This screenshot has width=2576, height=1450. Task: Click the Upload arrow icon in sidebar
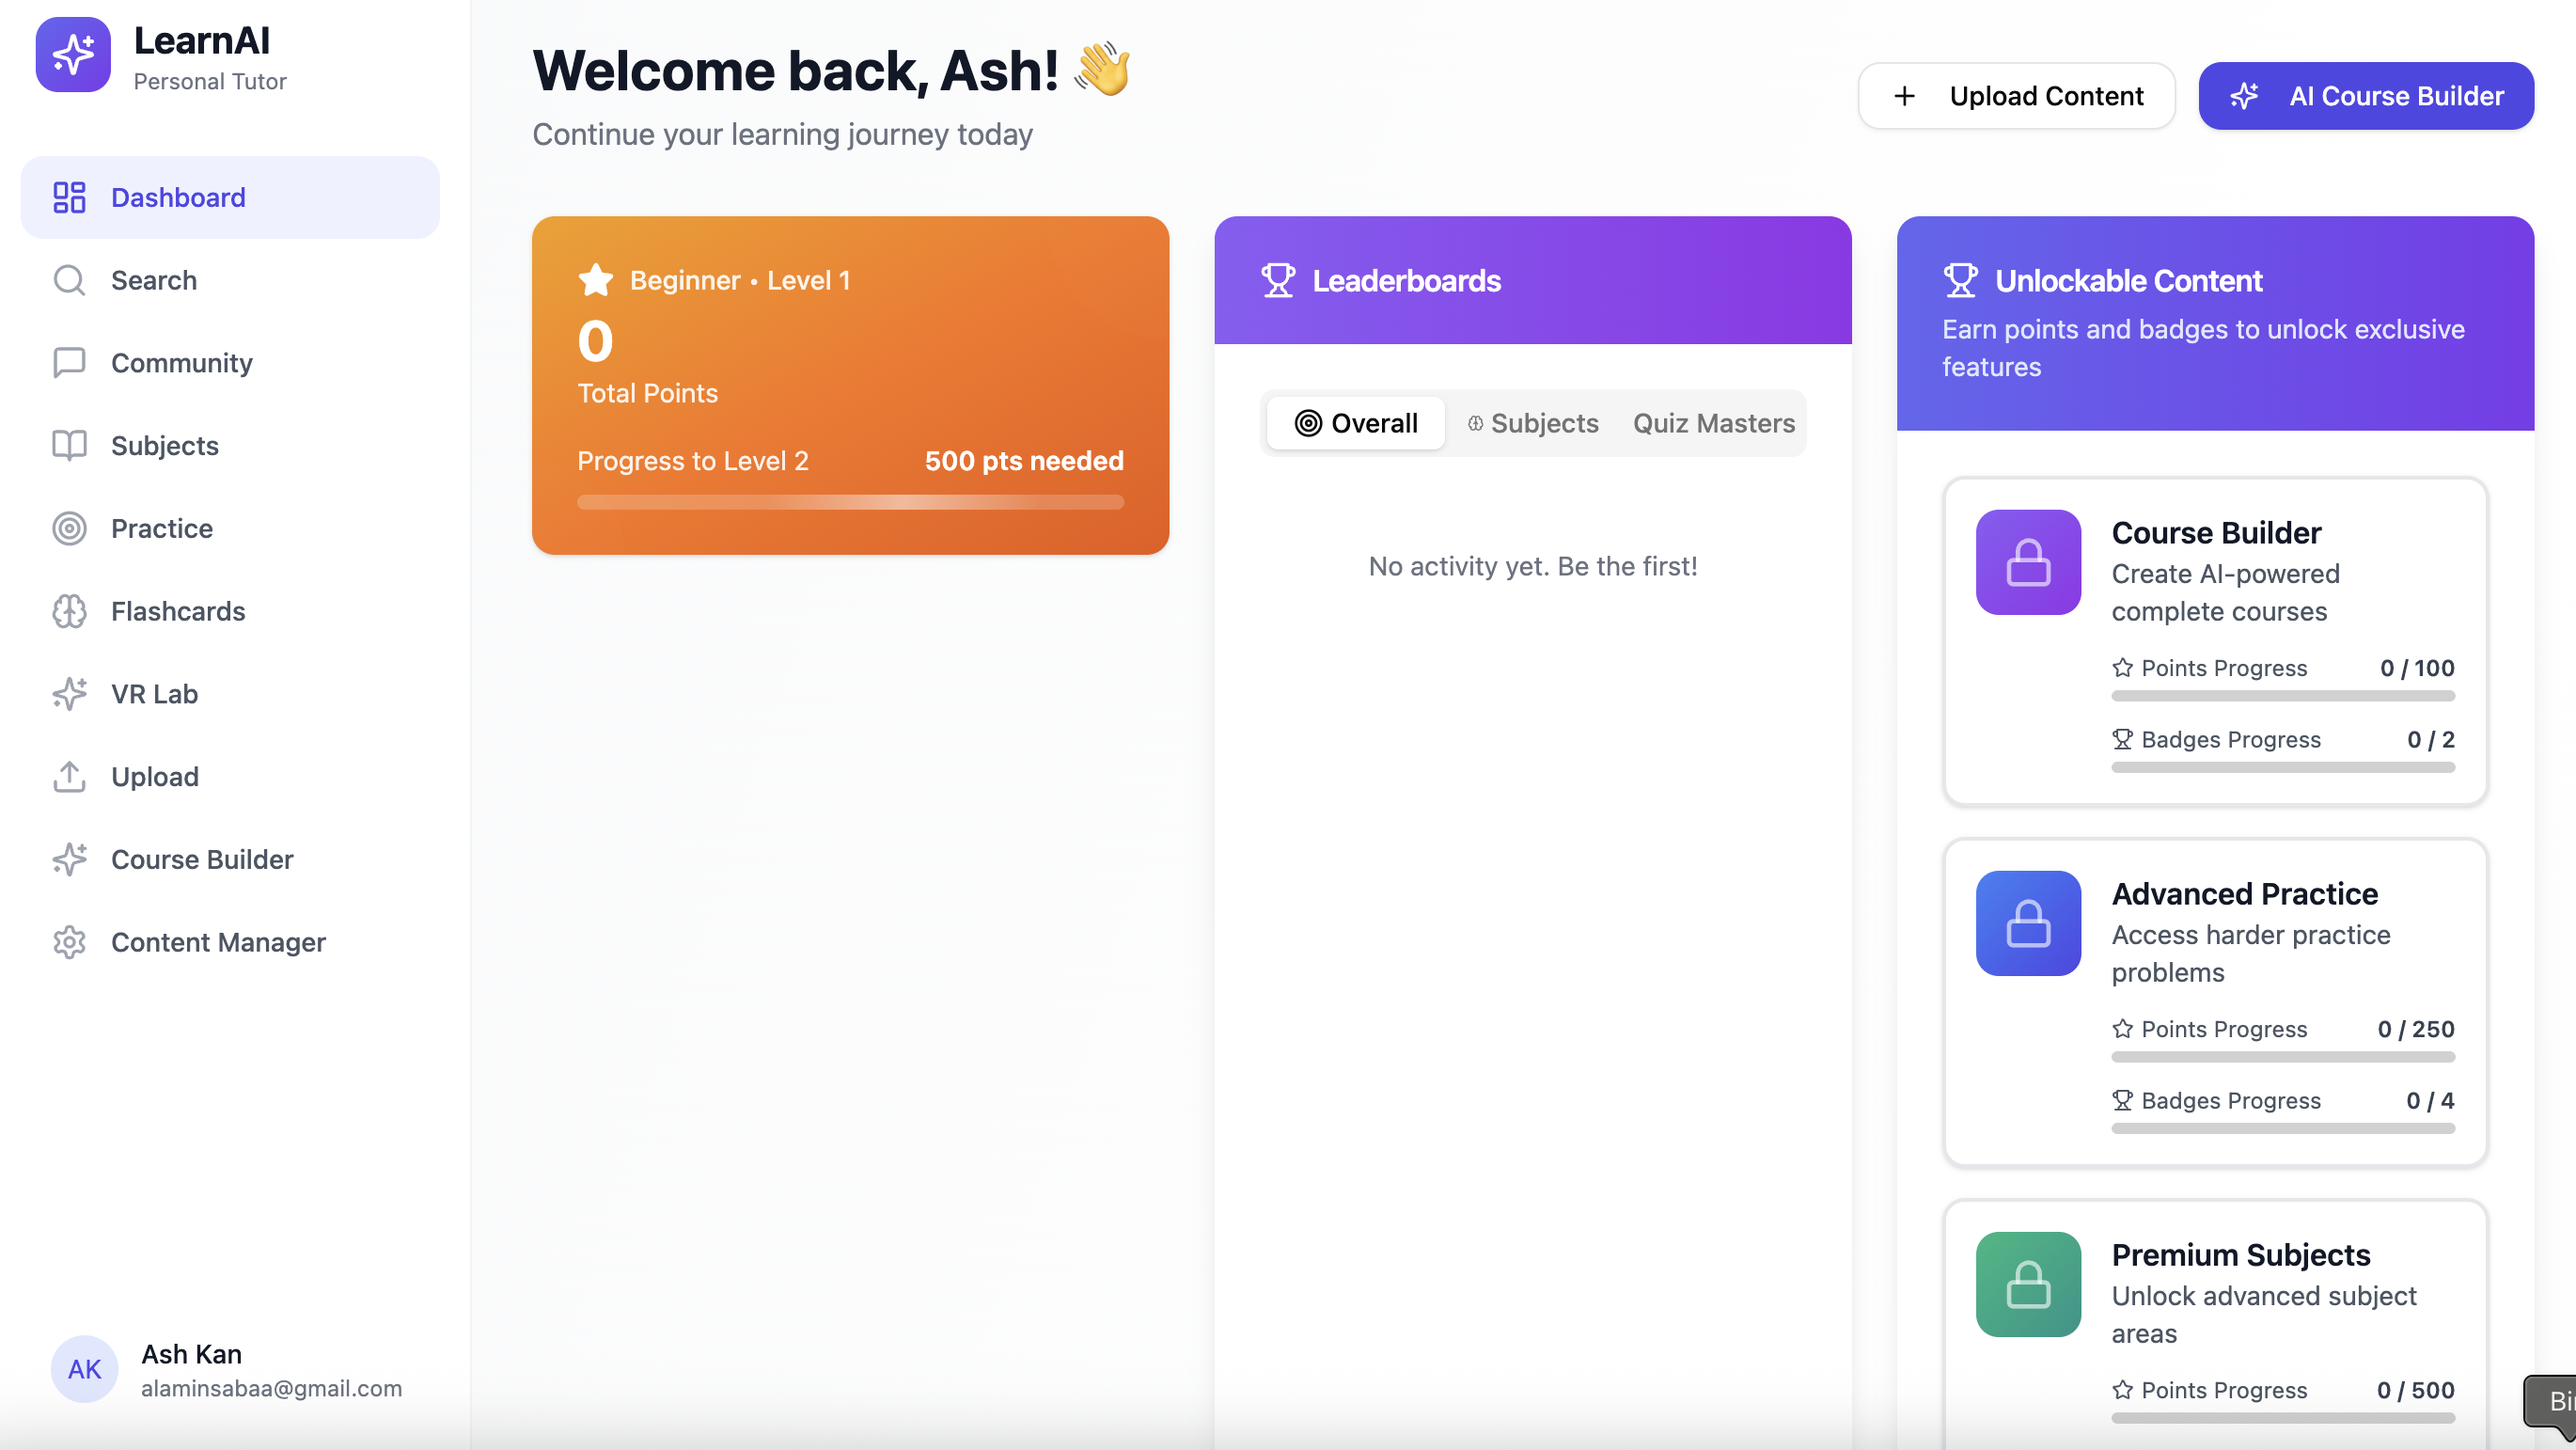pos(69,777)
